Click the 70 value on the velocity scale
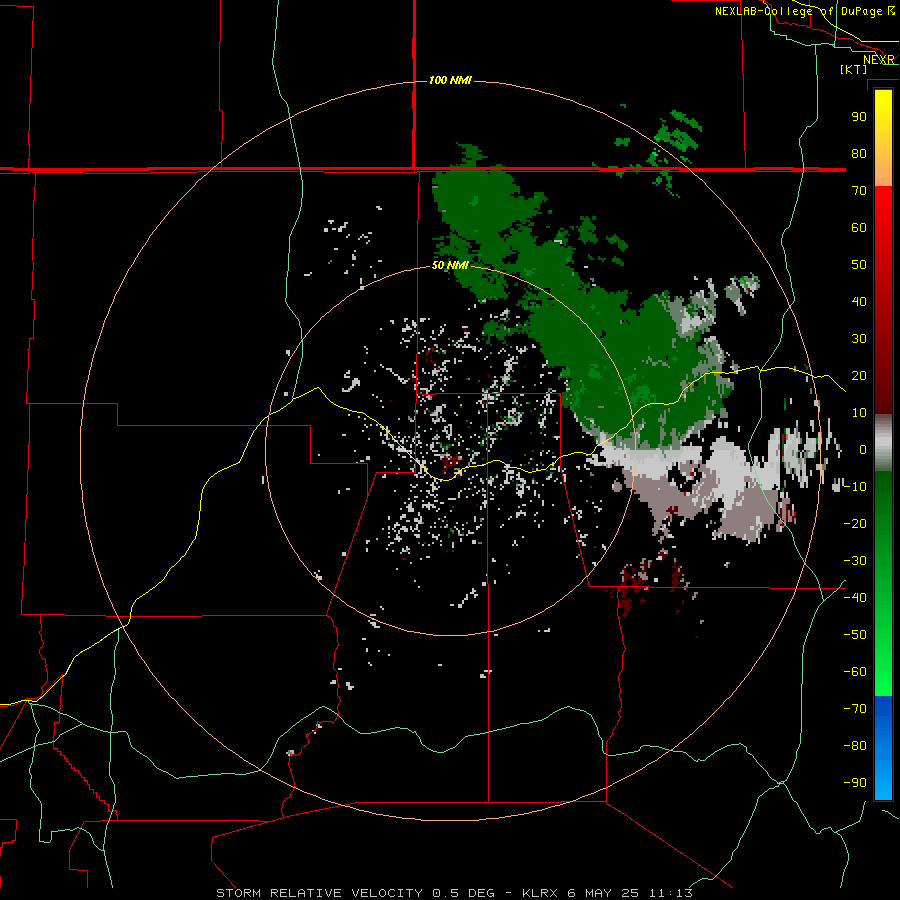Screen dimensions: 900x900 click(859, 191)
